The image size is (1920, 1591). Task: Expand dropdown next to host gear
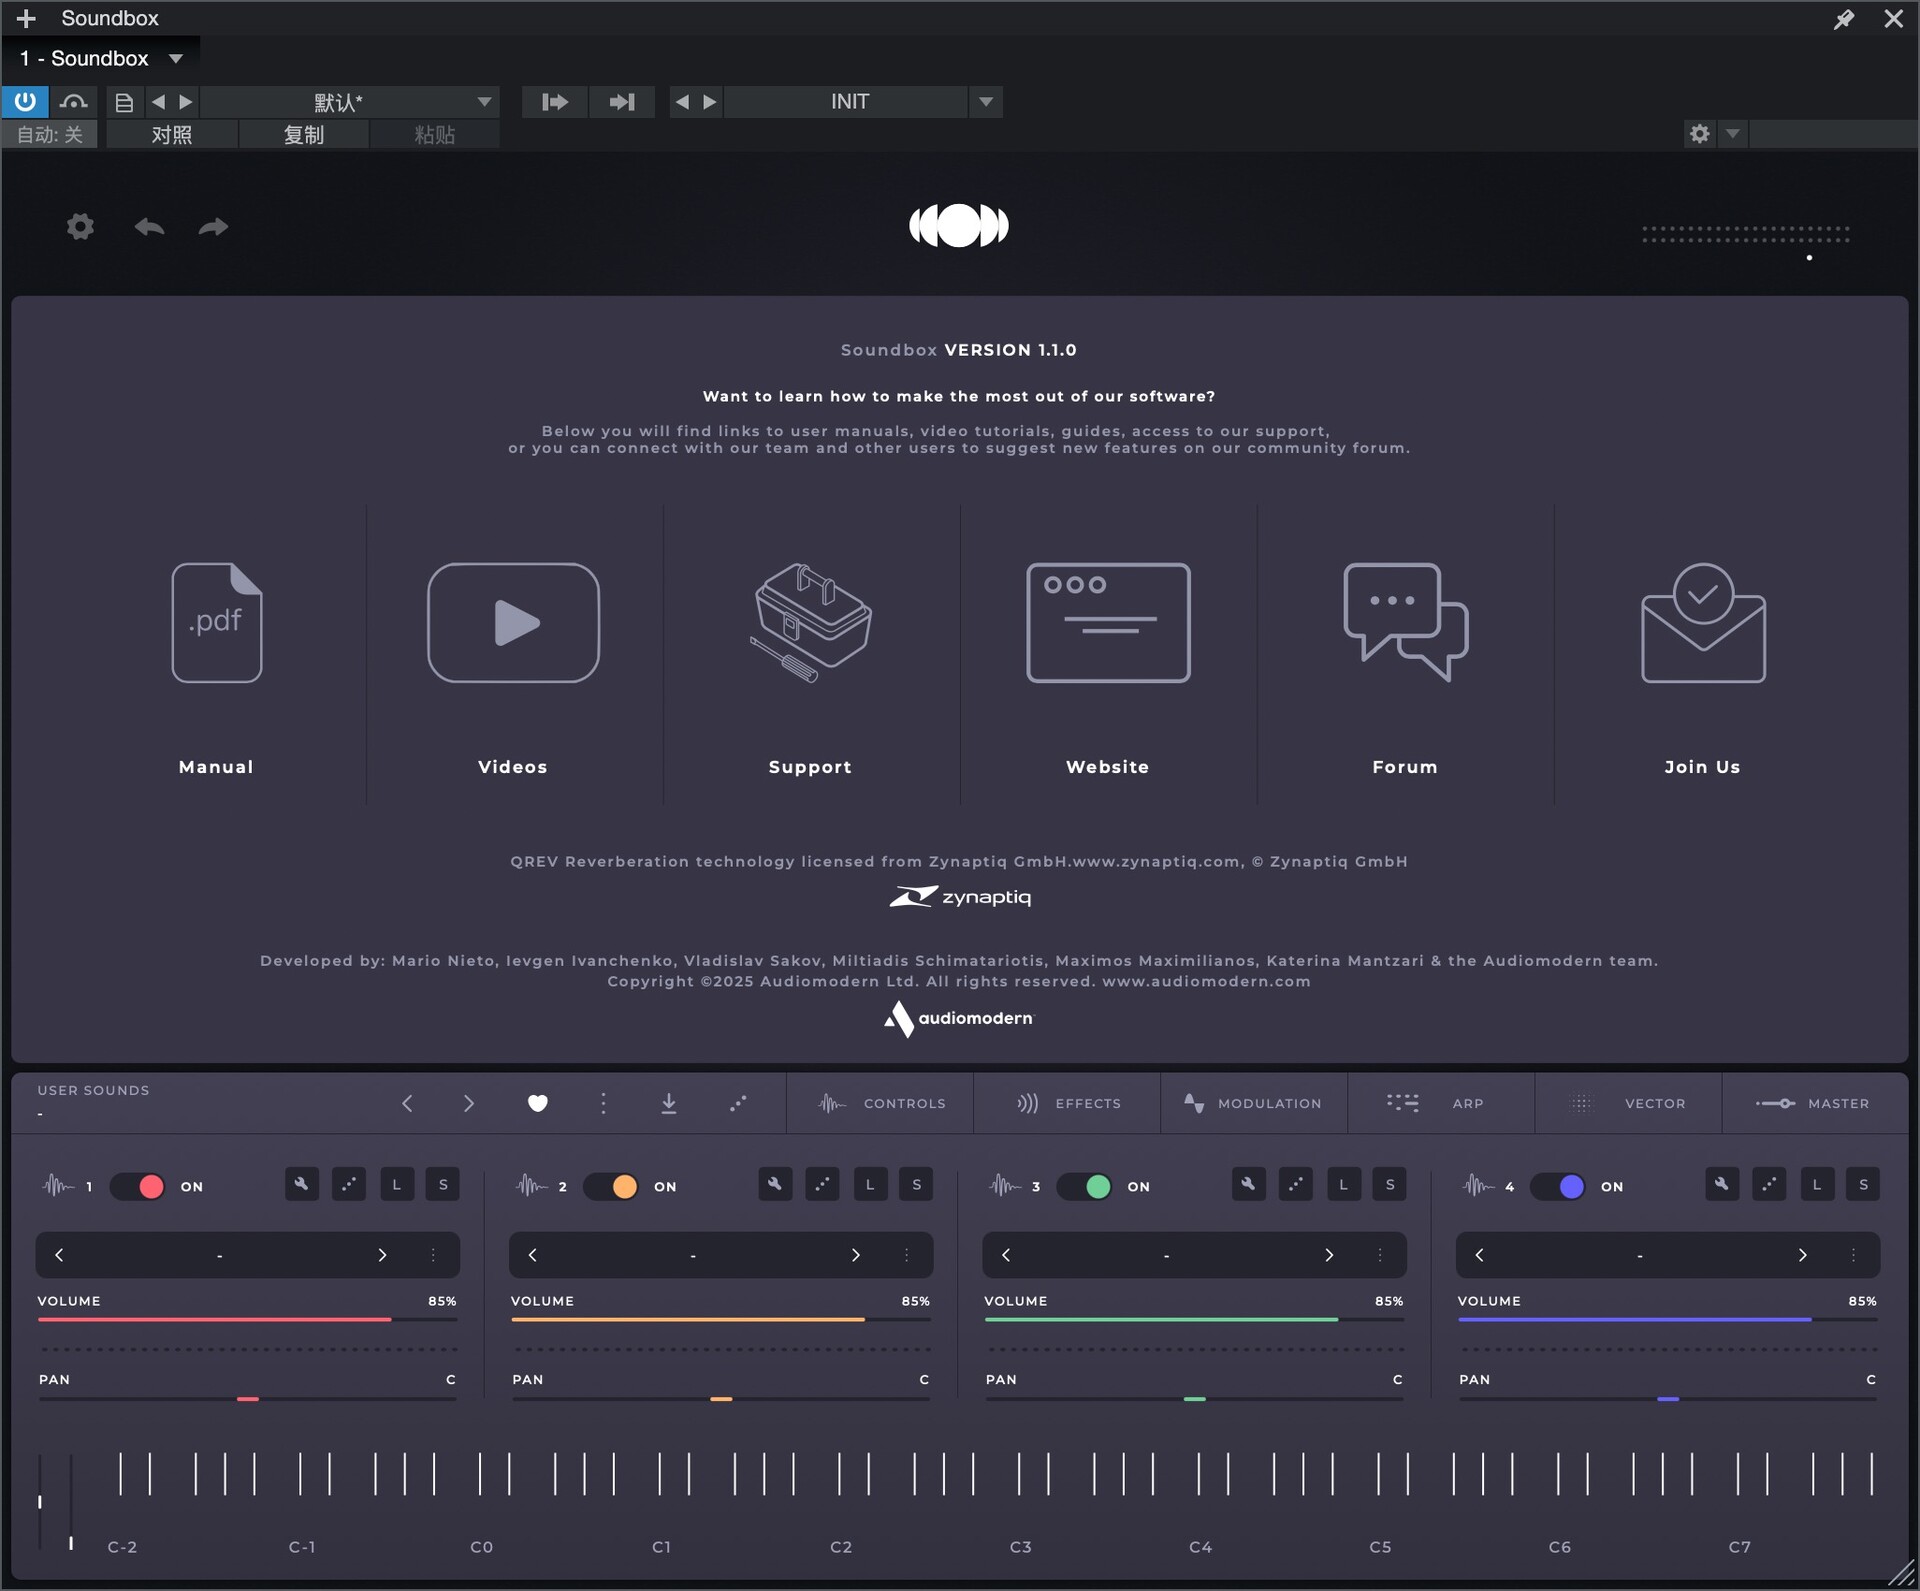[1733, 134]
